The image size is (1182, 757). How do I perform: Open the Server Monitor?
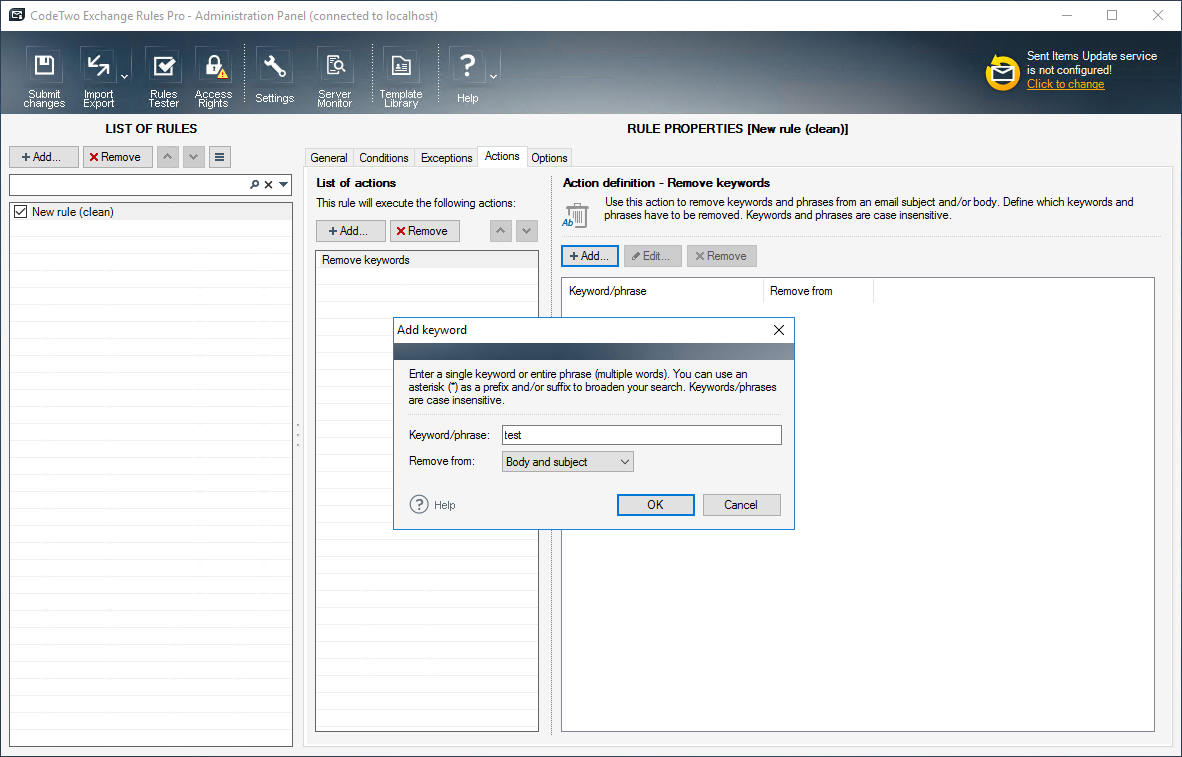(334, 77)
